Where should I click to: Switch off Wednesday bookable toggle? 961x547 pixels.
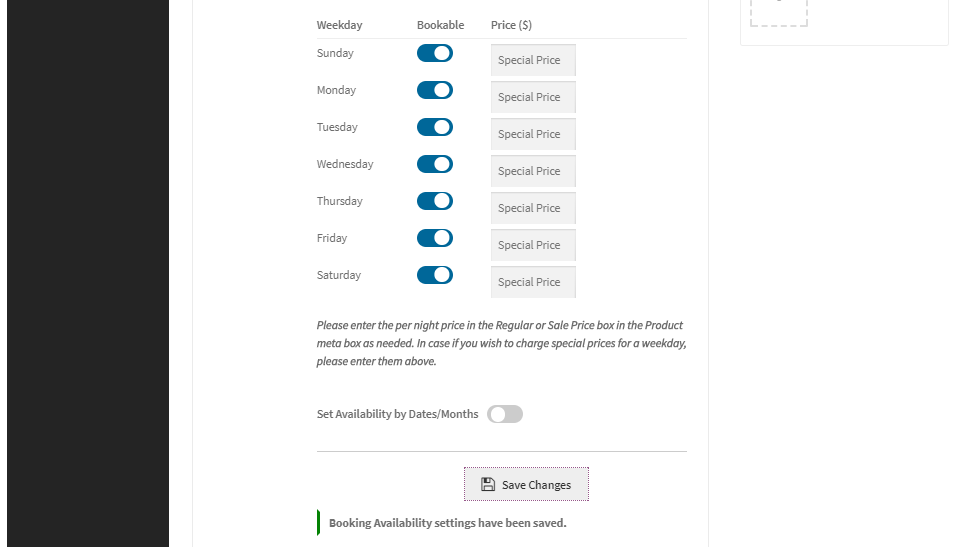(x=435, y=164)
